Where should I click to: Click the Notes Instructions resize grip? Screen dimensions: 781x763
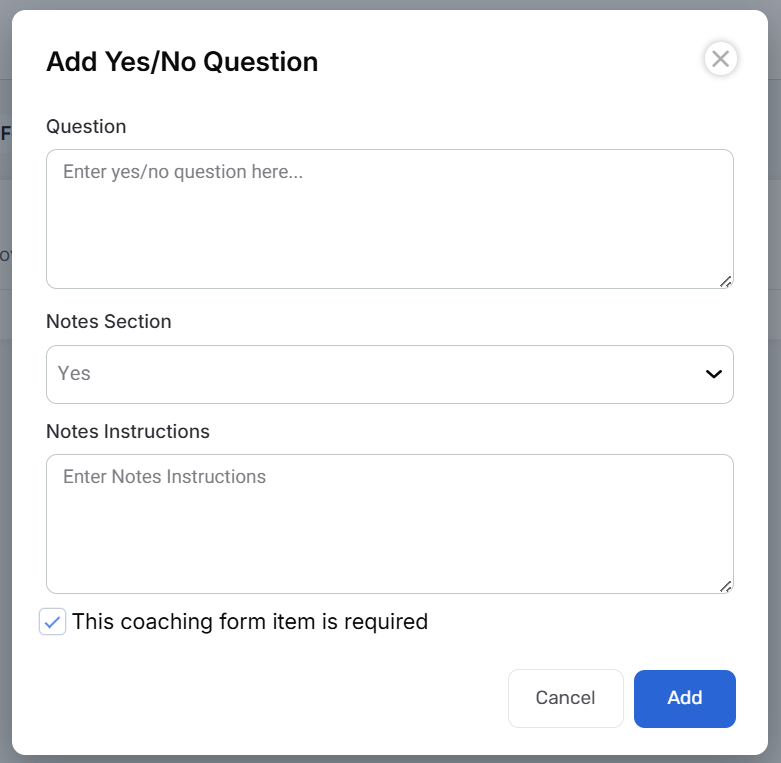coord(726,586)
